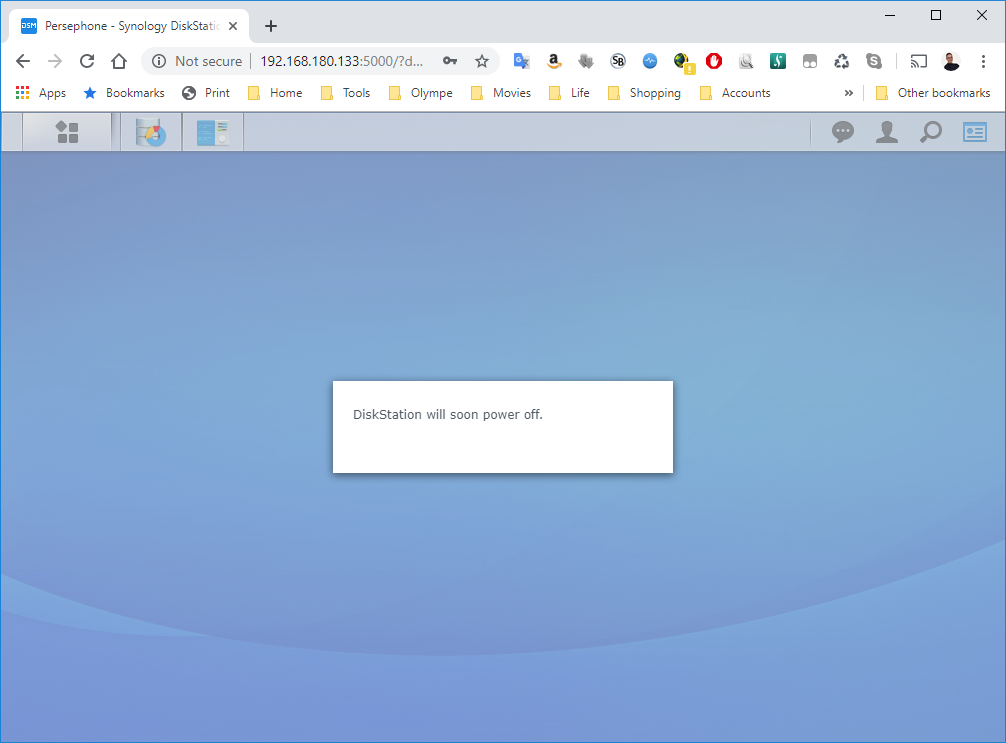Go back in browser history
The width and height of the screenshot is (1006, 743).
[23, 61]
